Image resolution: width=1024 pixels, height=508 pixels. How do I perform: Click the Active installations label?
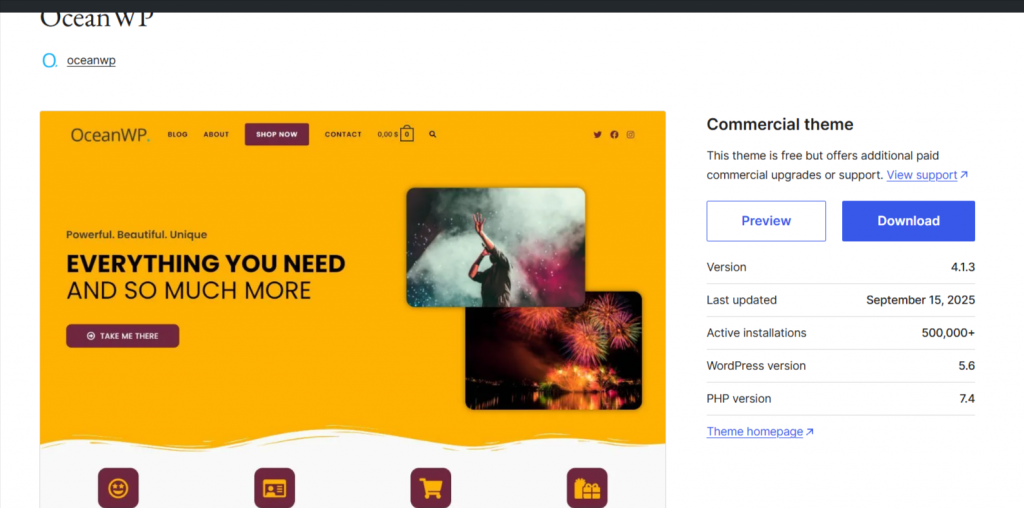point(756,333)
